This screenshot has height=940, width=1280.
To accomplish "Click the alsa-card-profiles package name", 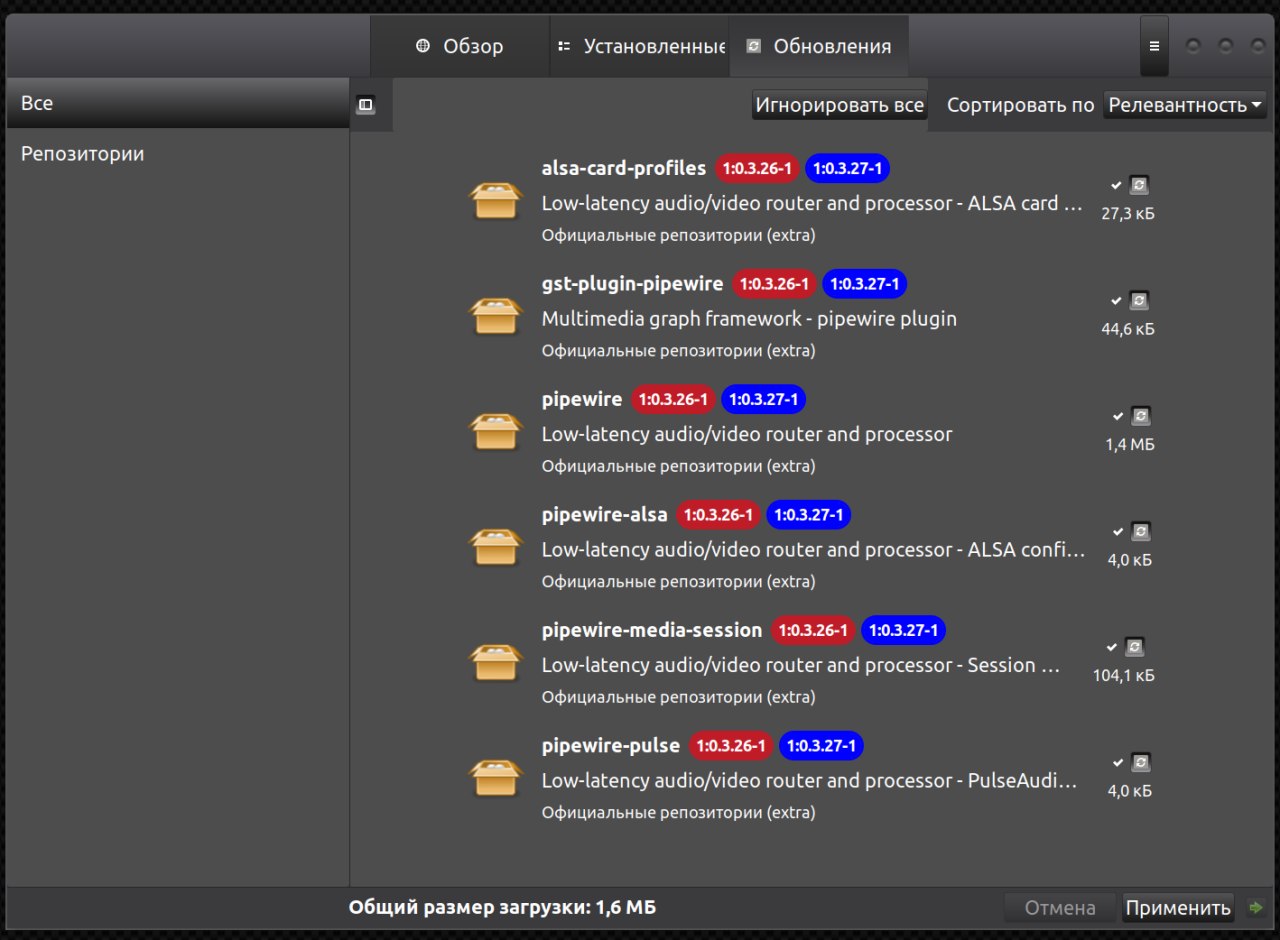I will pos(624,168).
